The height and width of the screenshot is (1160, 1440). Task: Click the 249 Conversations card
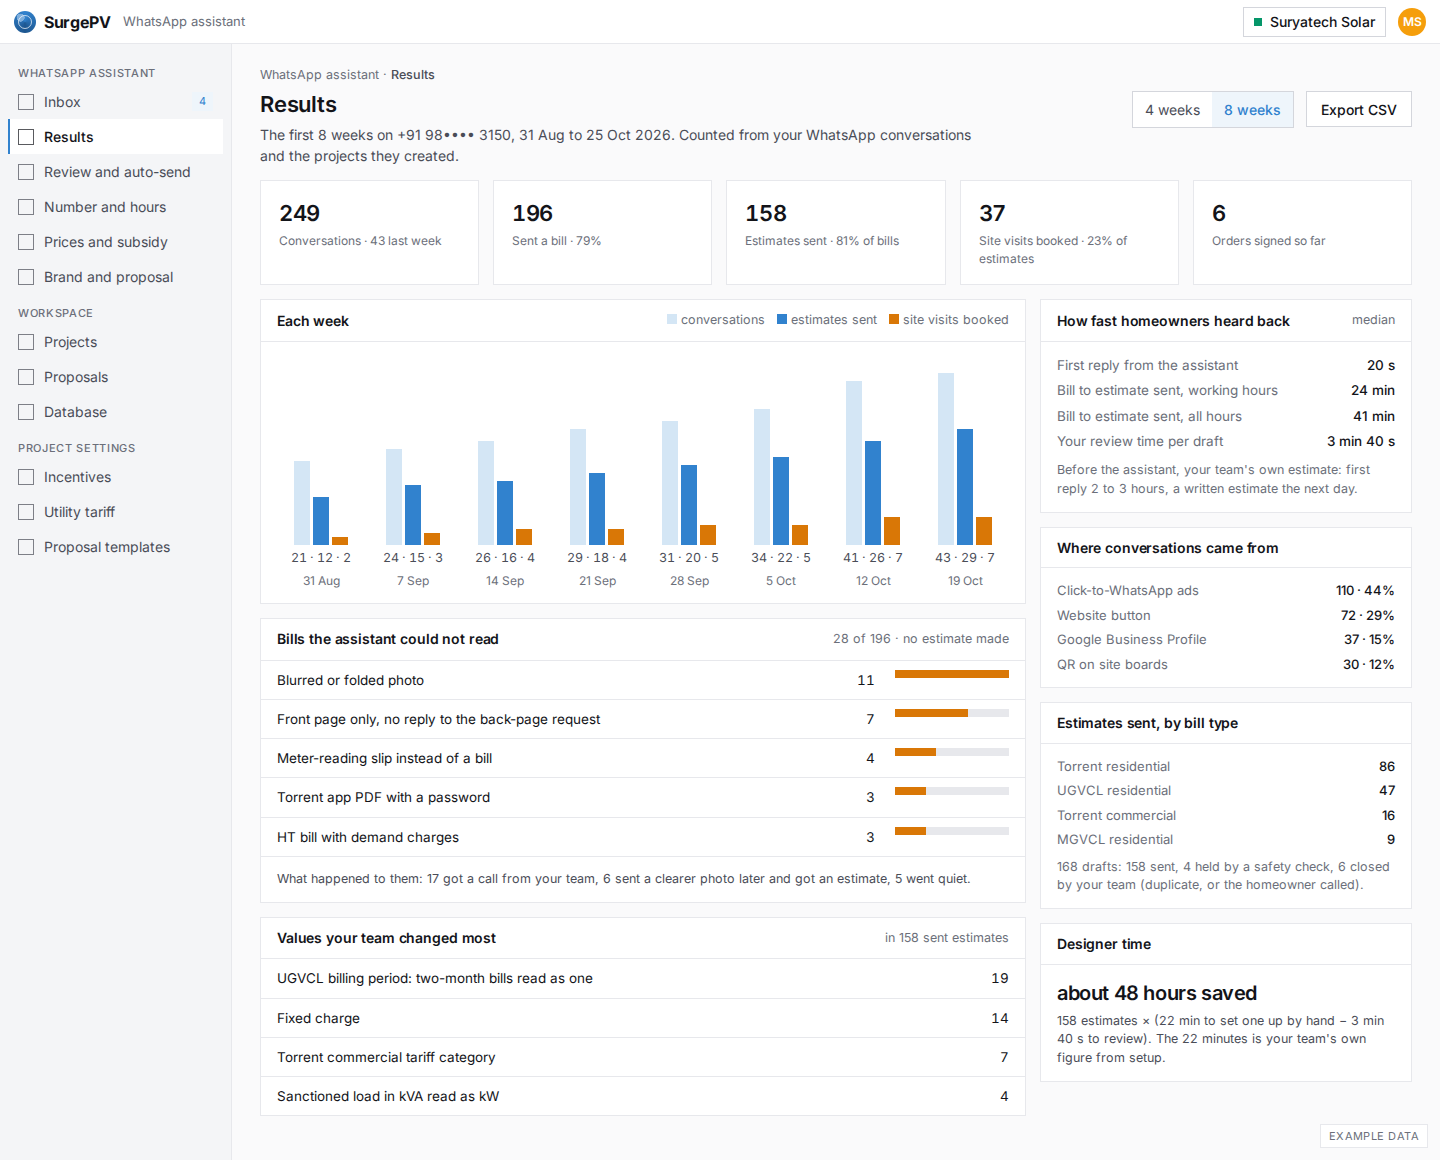click(369, 232)
